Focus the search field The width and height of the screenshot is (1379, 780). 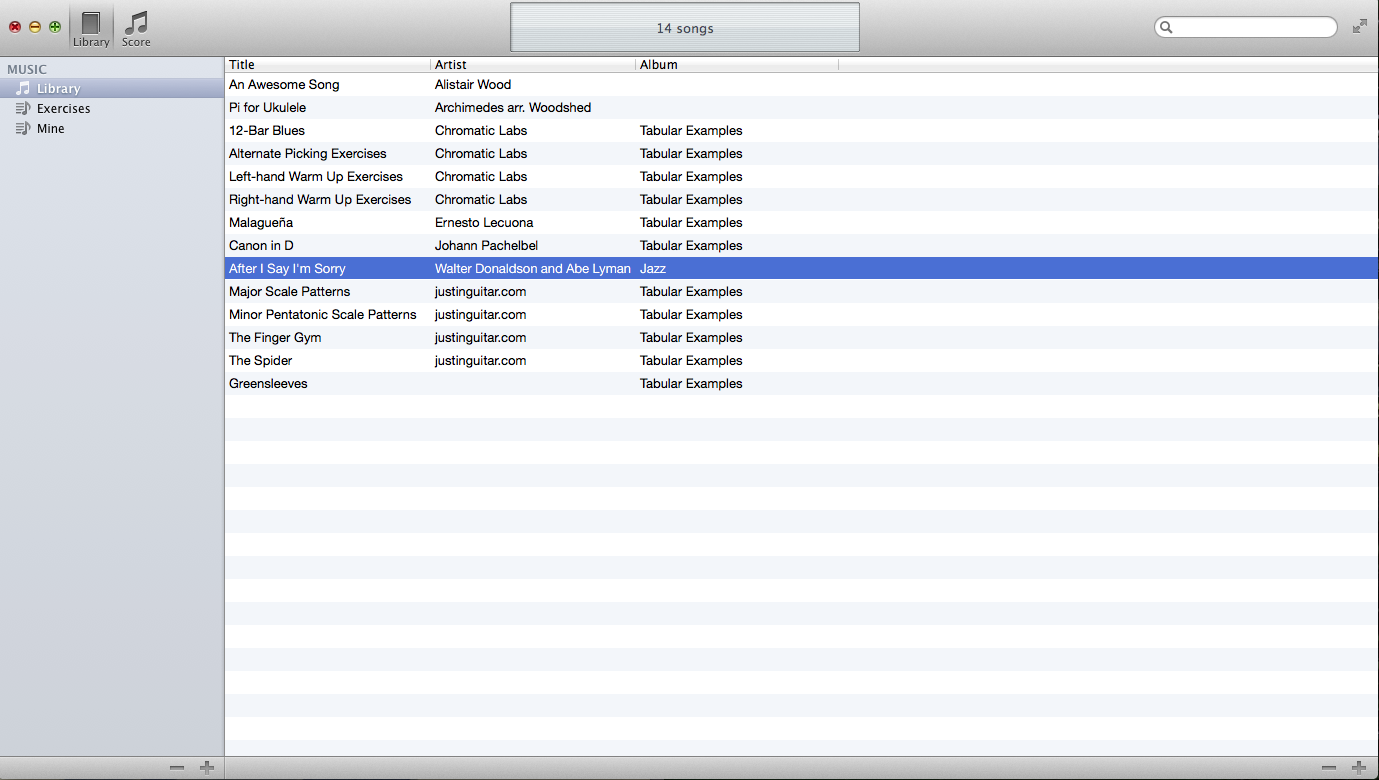click(x=1246, y=28)
